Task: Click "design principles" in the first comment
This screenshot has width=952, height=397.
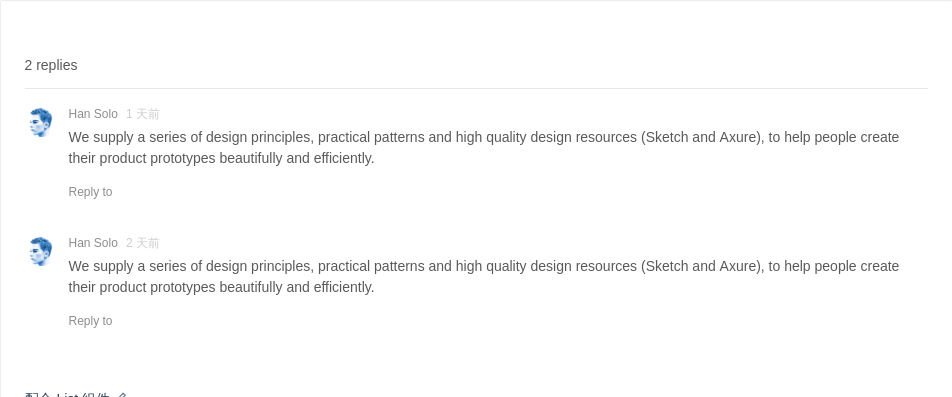Action: click(x=260, y=137)
